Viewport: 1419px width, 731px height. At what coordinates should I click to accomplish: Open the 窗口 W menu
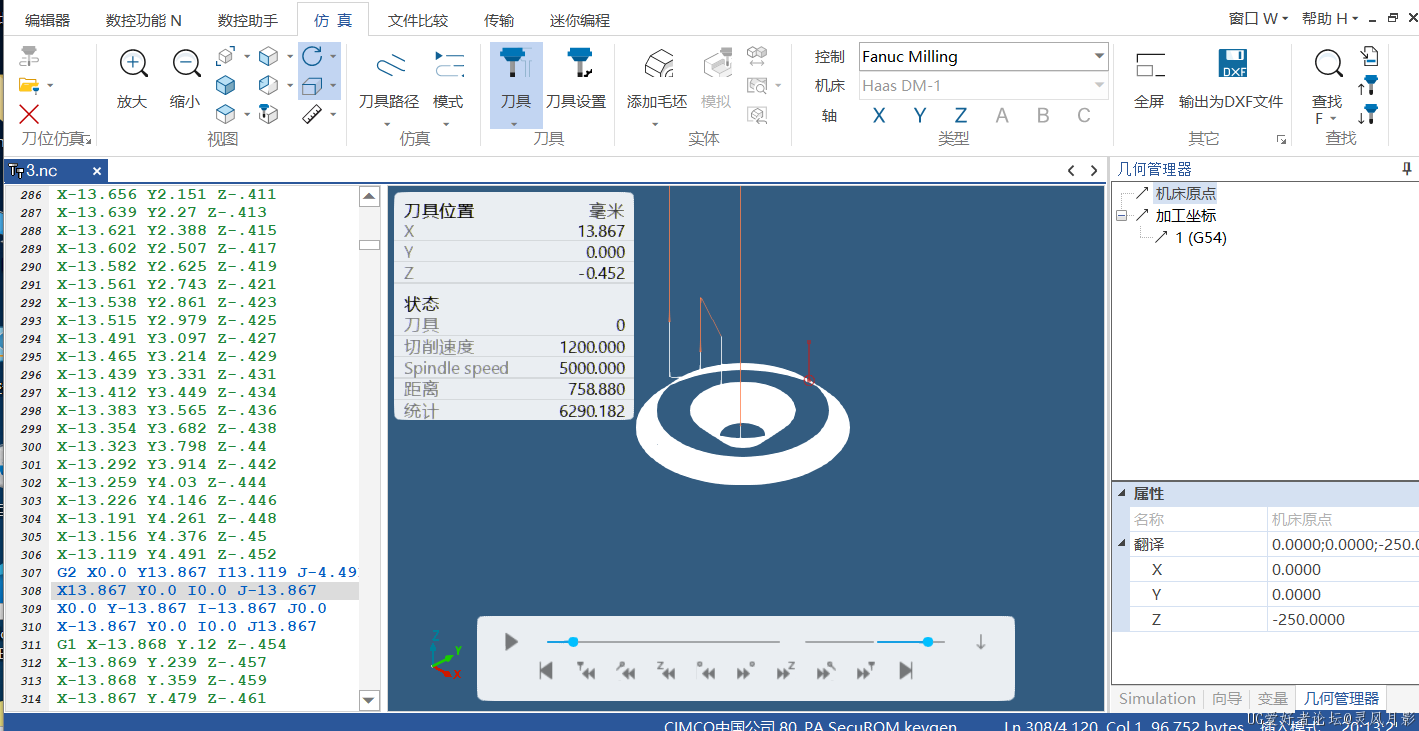click(x=1258, y=18)
